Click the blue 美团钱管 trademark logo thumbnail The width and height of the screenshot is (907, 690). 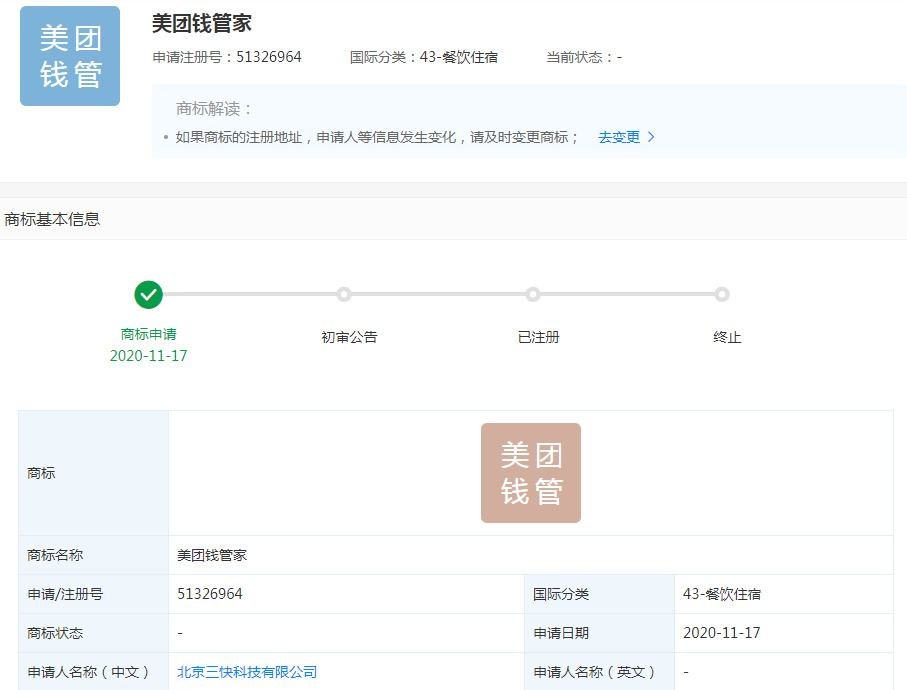click(70, 56)
